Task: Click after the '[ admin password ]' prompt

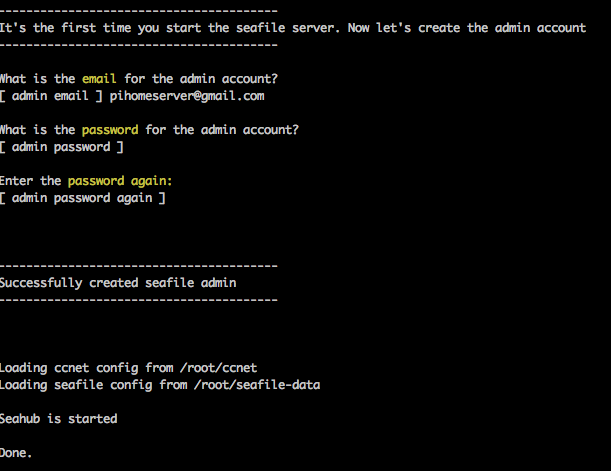Action: tap(131, 147)
